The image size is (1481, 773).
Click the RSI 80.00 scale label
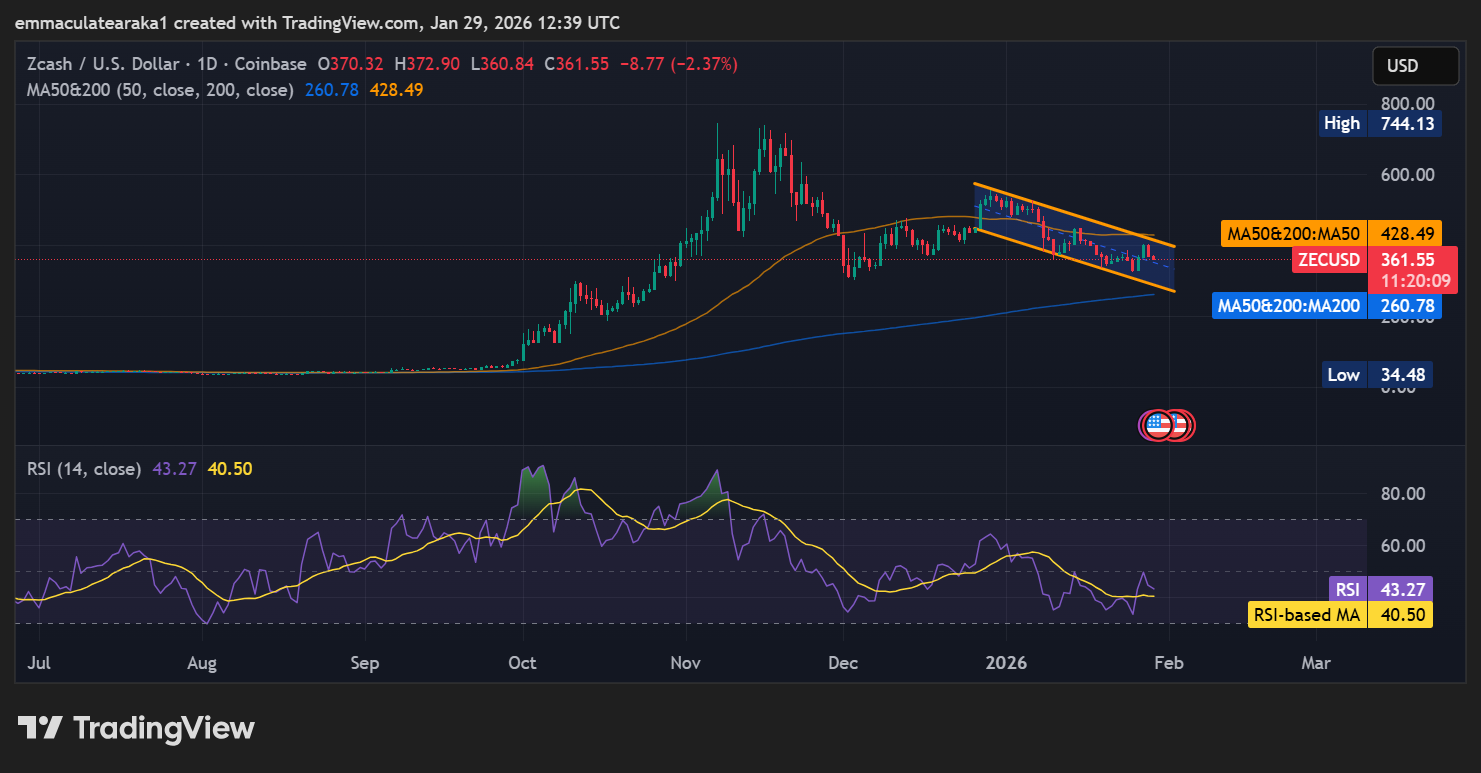1404,493
